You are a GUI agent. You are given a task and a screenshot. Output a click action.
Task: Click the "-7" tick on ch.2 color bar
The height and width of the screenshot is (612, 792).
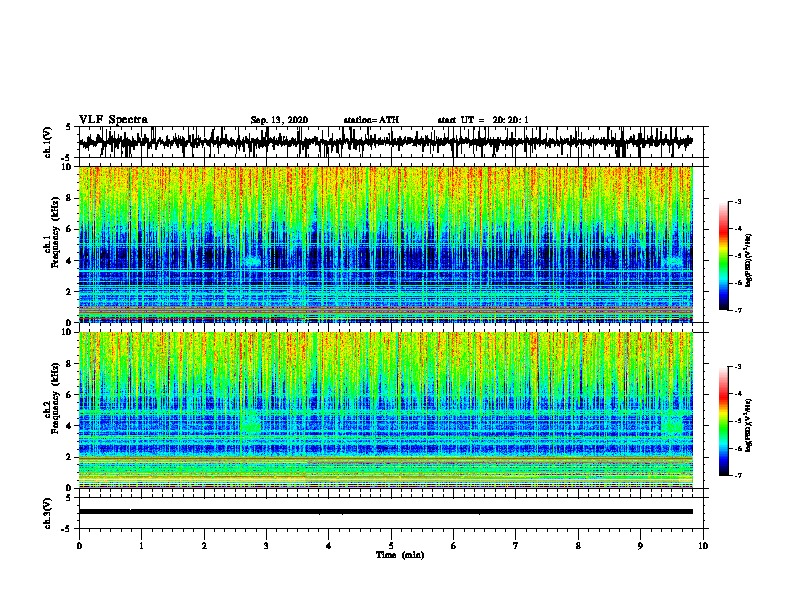tap(738, 475)
